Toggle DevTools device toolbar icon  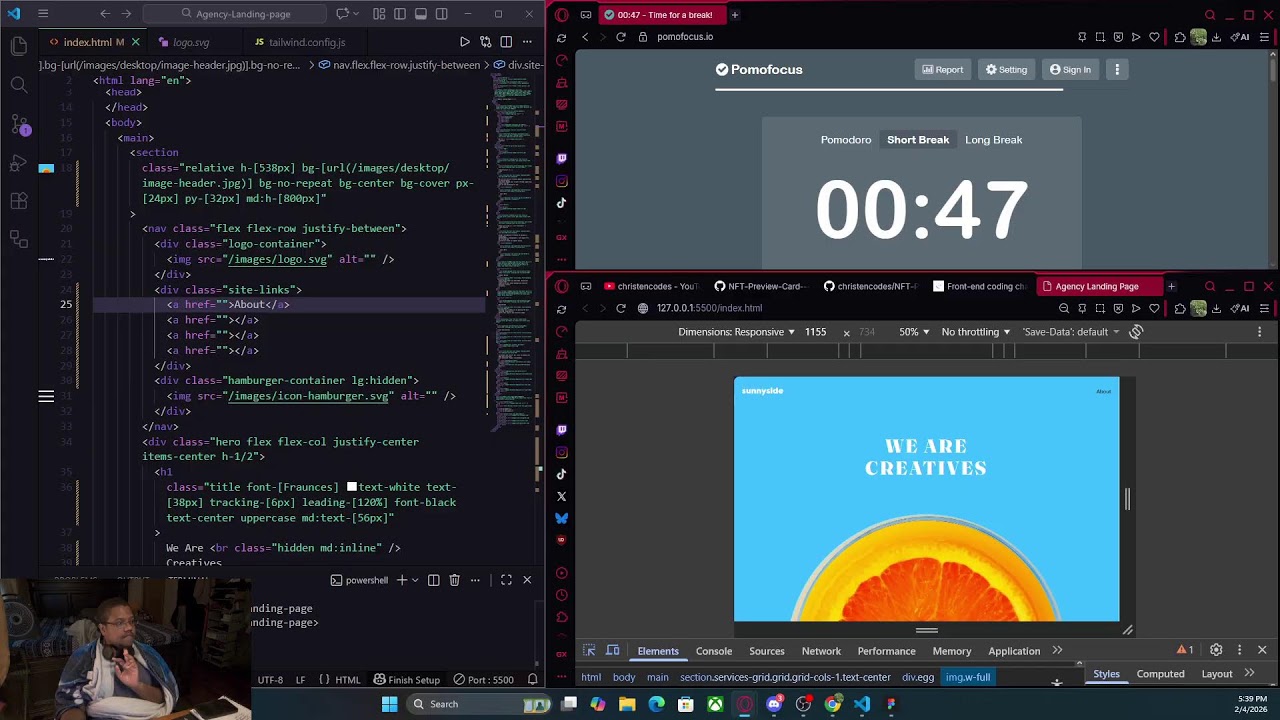click(613, 651)
